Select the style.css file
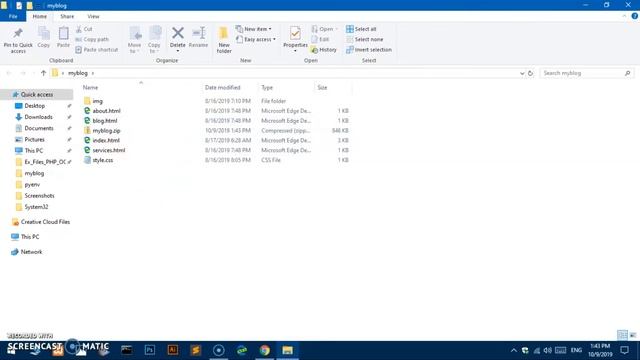This screenshot has height=360, width=640. point(98,160)
